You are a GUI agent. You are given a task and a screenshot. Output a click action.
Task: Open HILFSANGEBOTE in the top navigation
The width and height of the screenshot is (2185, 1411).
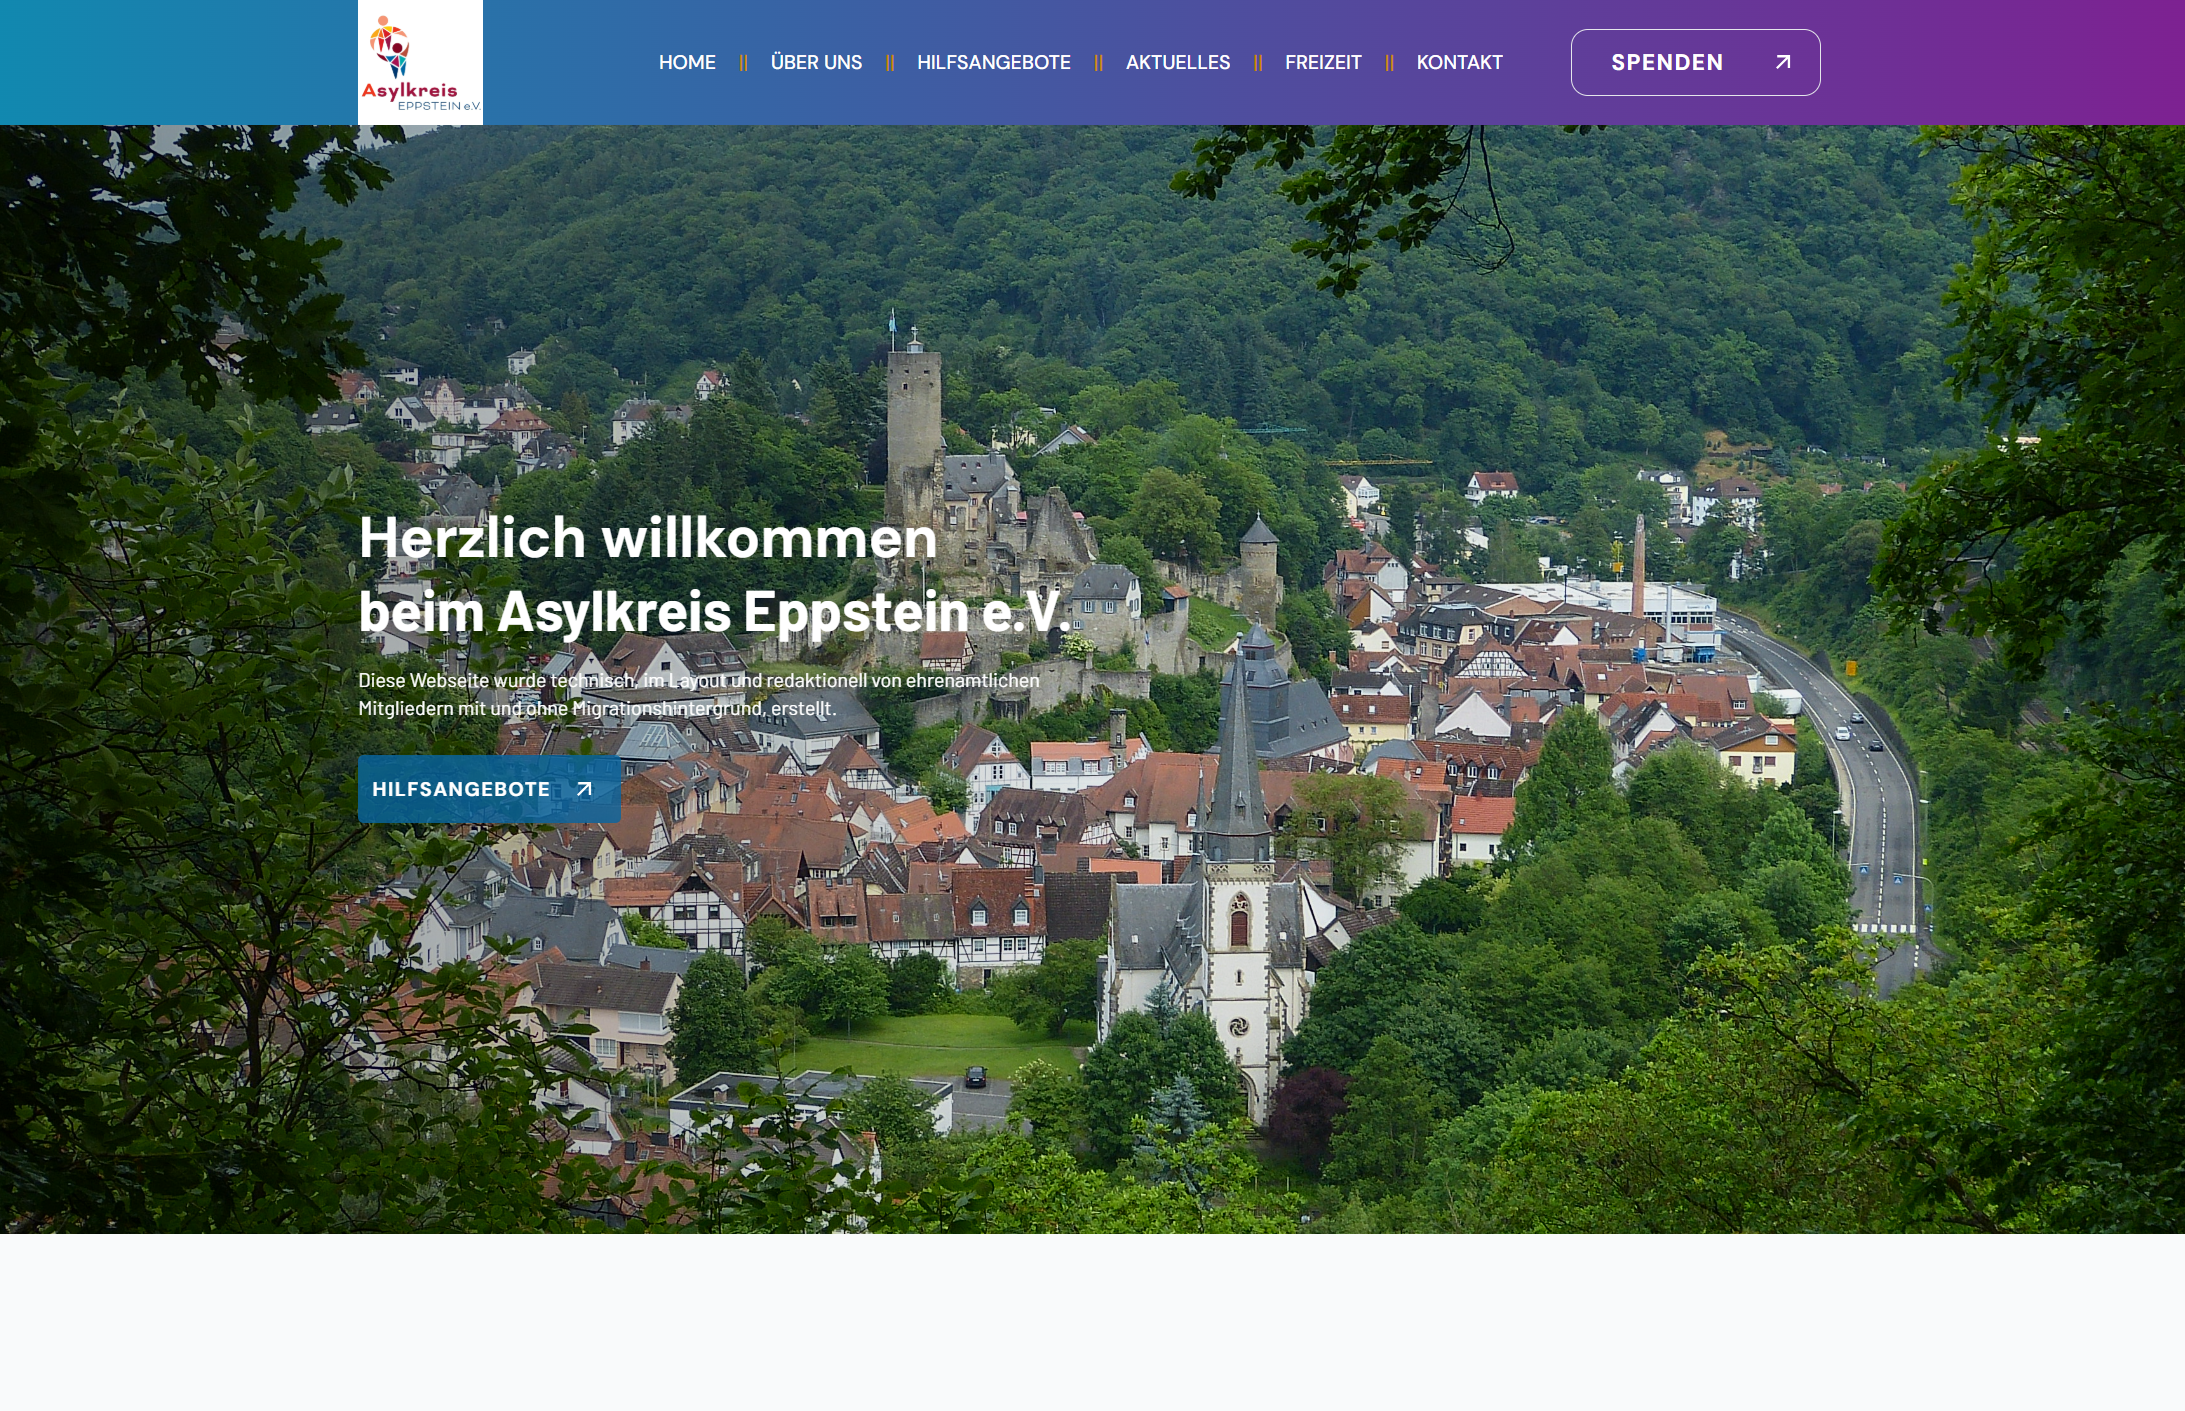pos(993,62)
